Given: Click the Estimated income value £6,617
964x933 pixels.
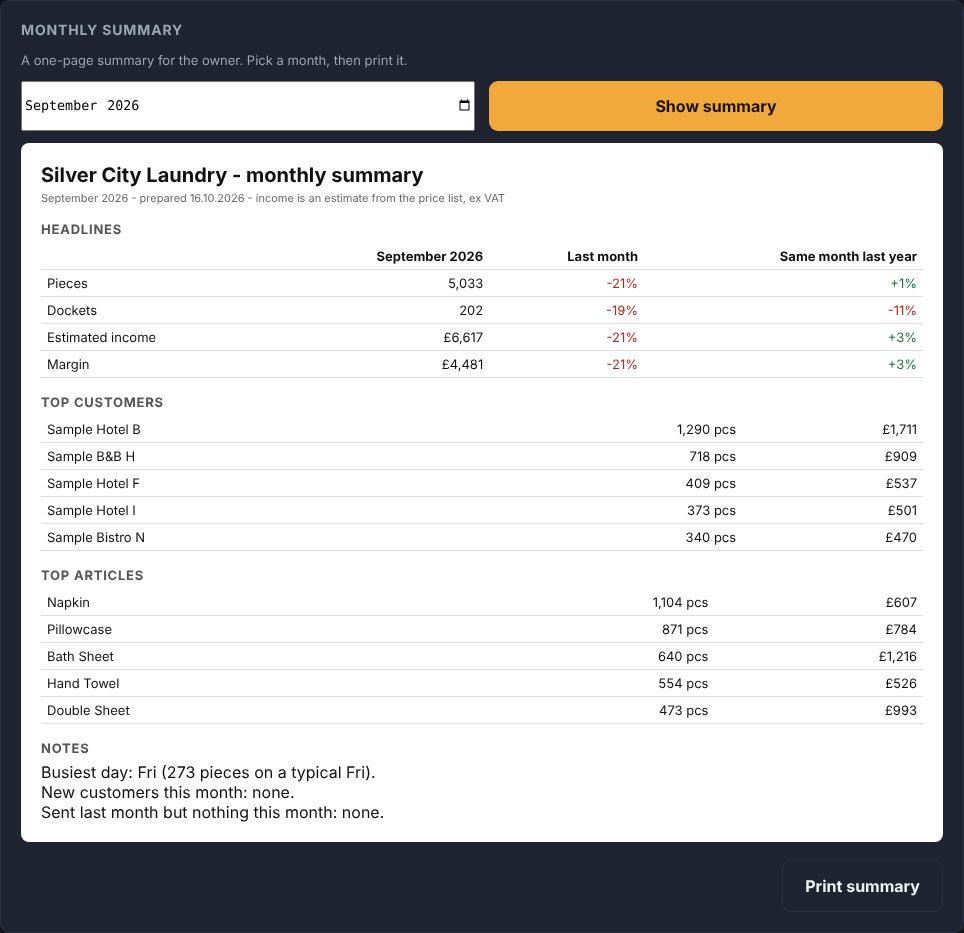Looking at the screenshot, I should 463,337.
